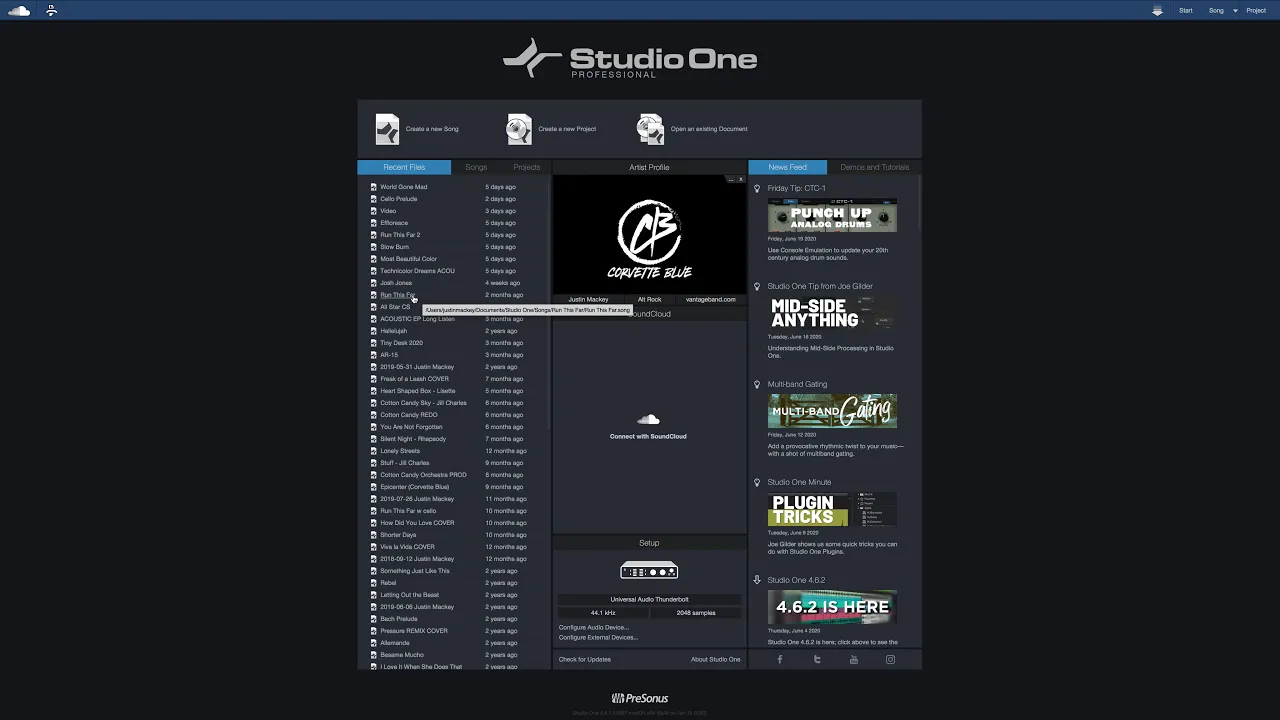Open the Mid-Side Anything thumbnail
The image size is (1280, 720).
832,314
